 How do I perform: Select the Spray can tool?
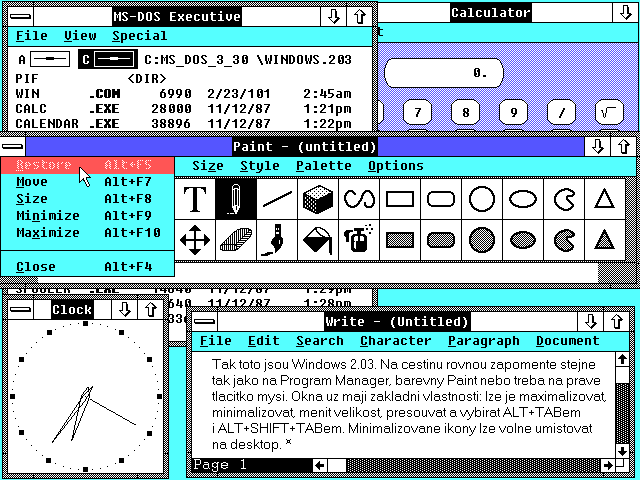[x=359, y=240]
